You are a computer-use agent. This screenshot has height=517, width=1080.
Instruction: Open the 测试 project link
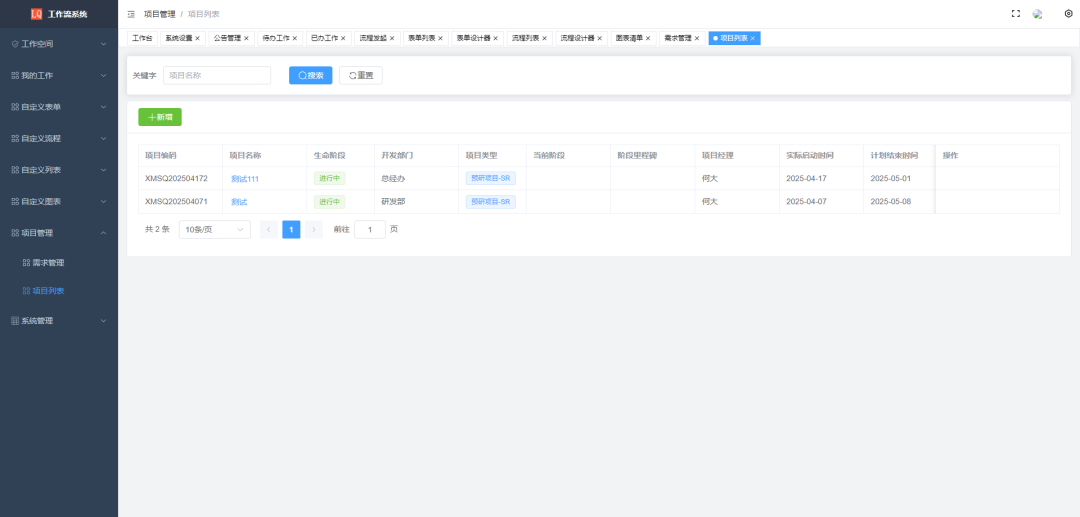coord(239,202)
